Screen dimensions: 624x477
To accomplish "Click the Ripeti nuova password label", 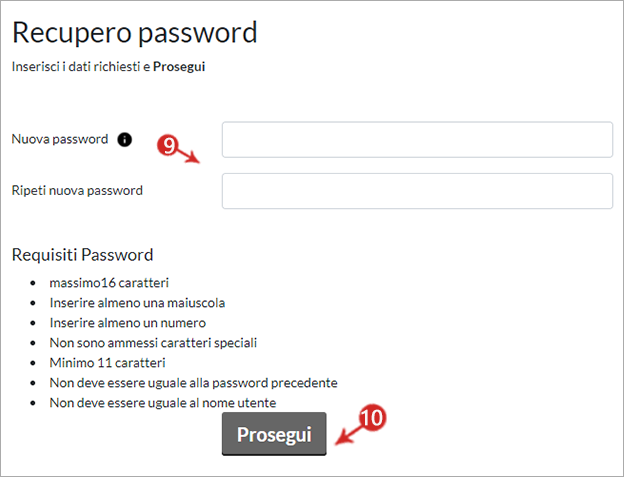I will click(x=77, y=191).
